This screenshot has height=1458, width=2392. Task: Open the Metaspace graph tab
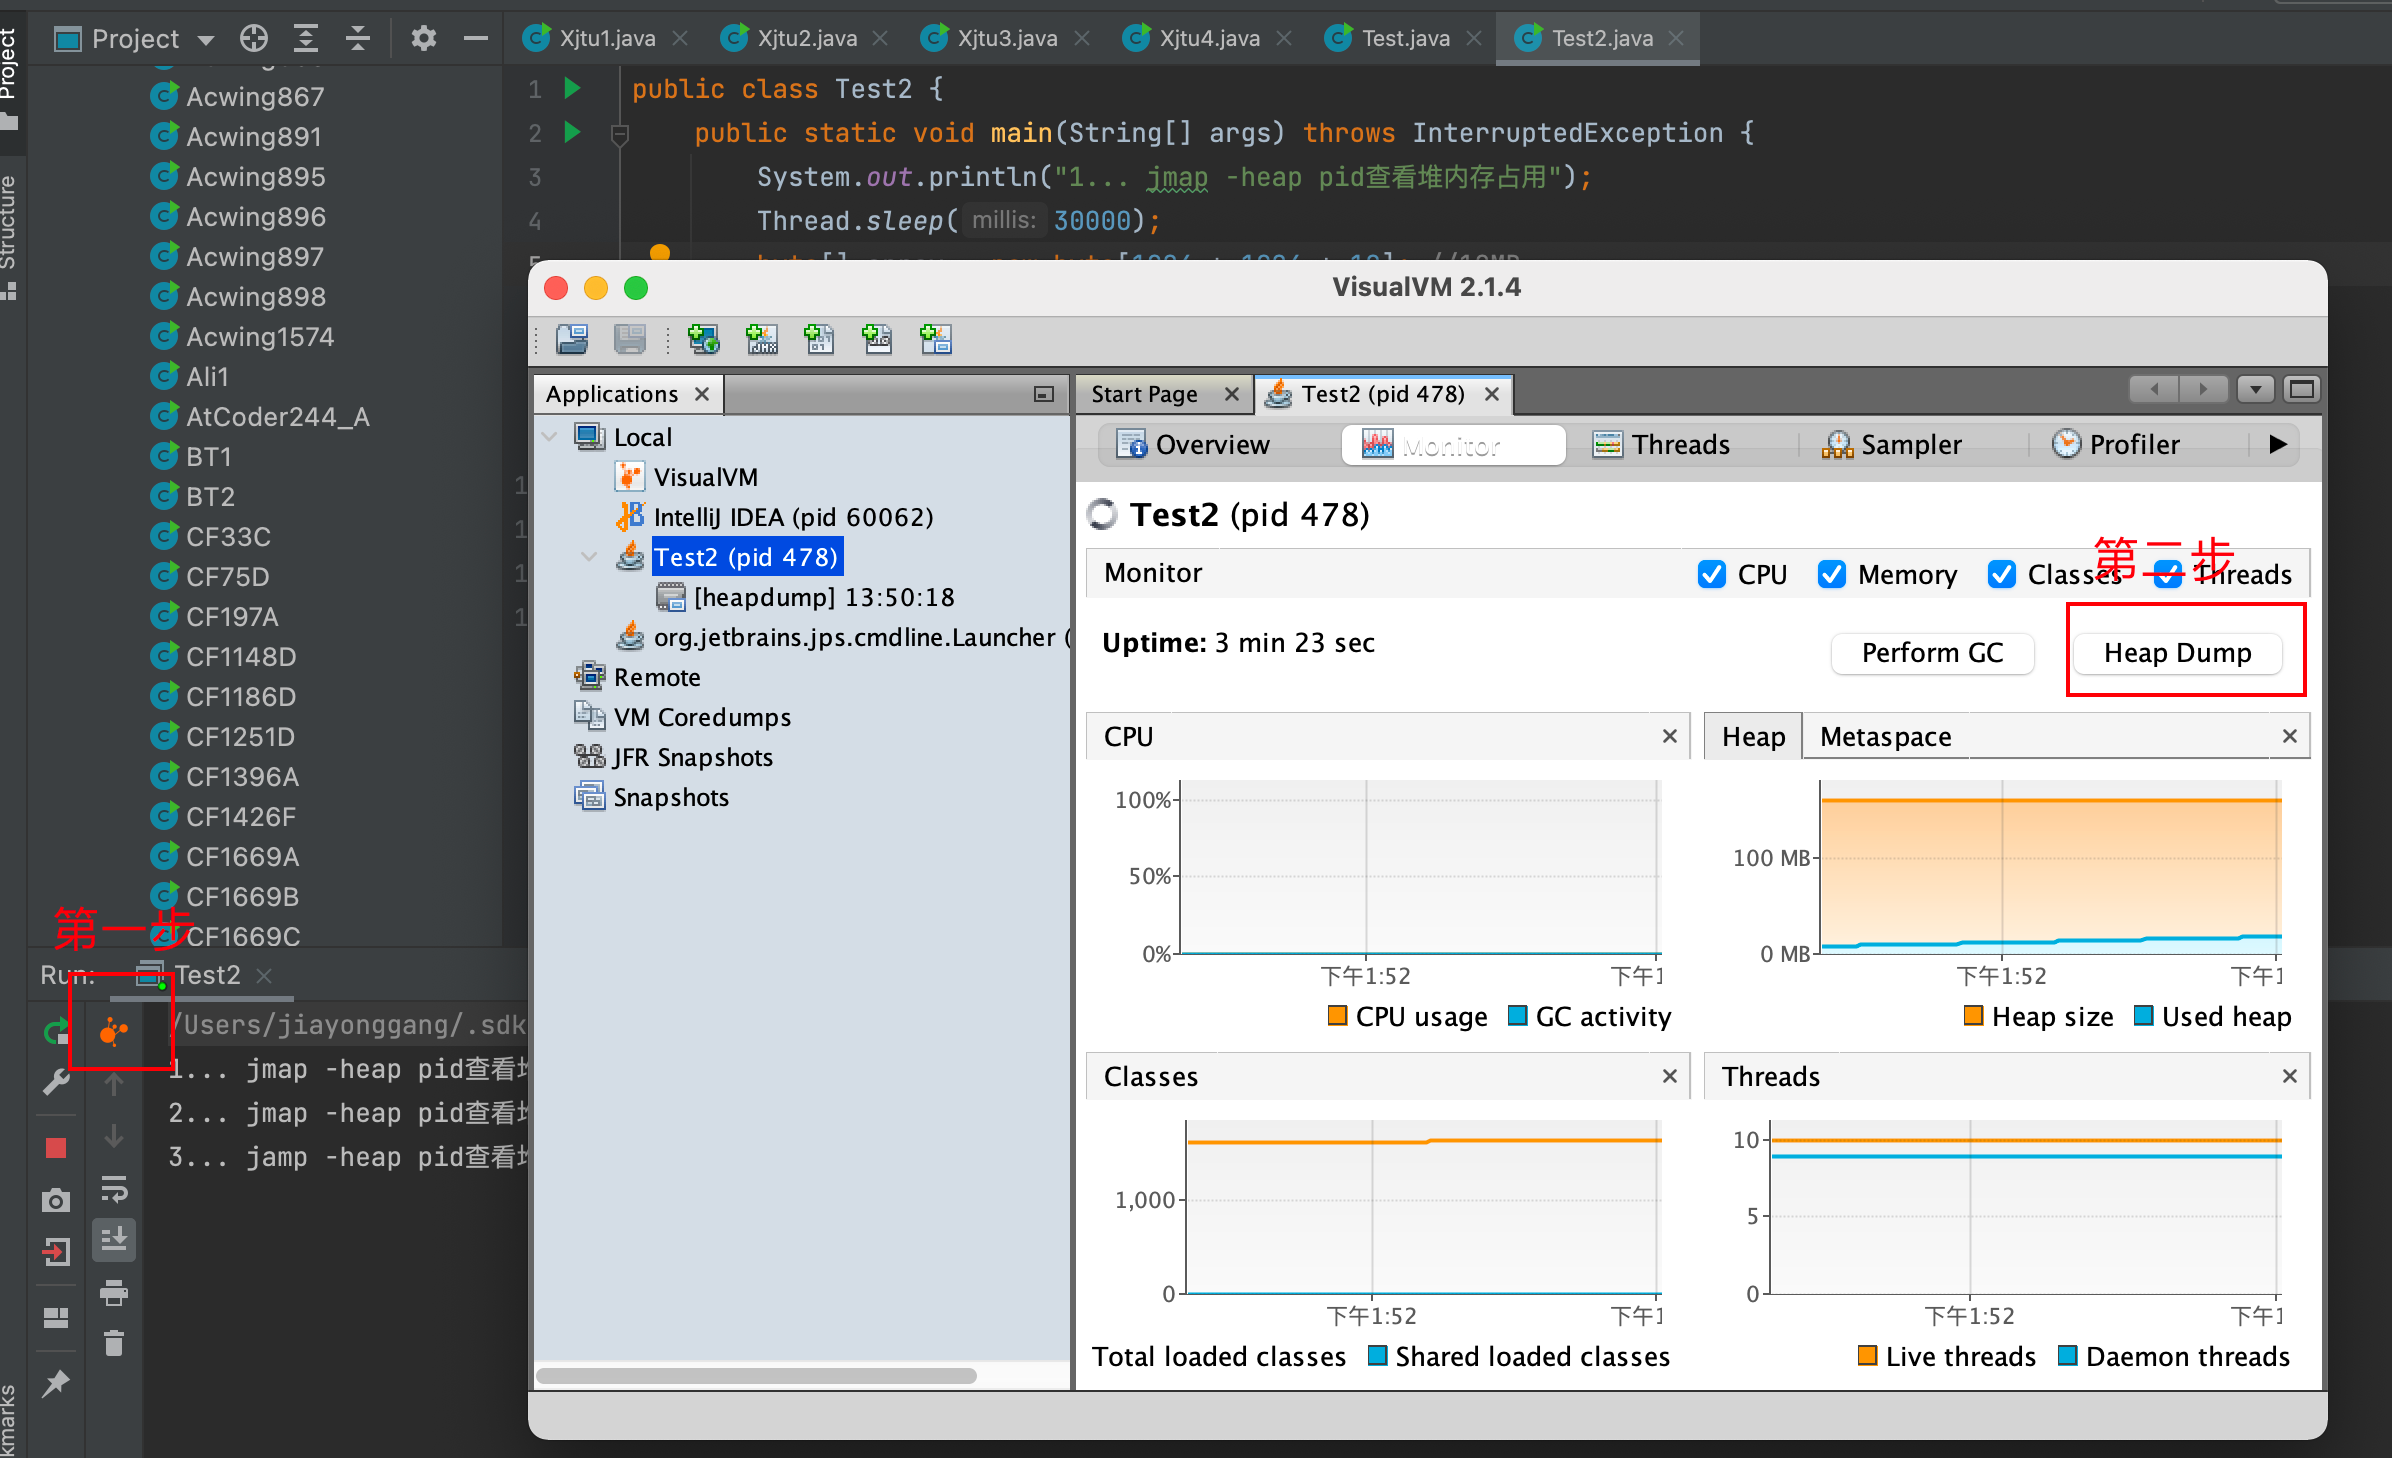click(1885, 737)
